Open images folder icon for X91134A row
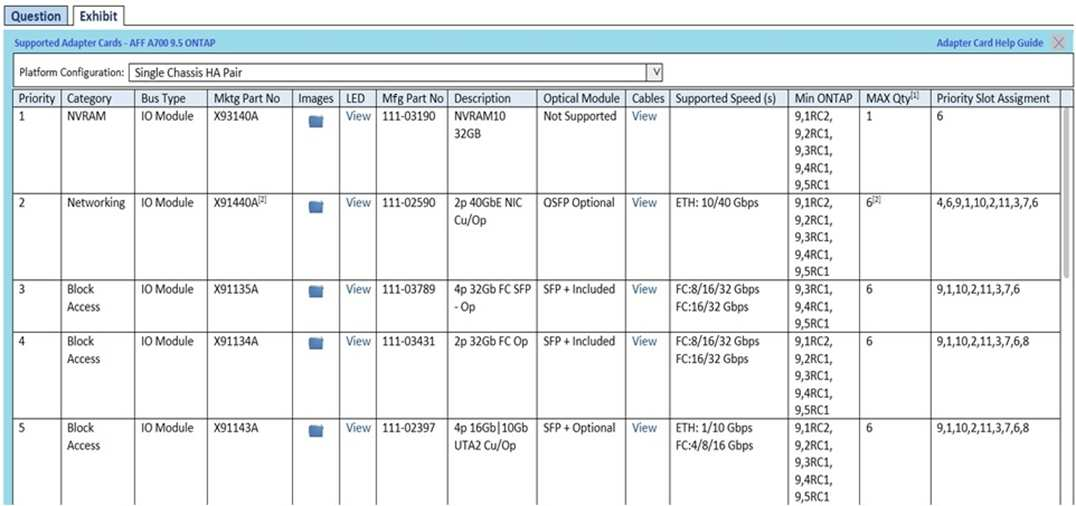The height and width of the screenshot is (506, 1076). [316, 343]
